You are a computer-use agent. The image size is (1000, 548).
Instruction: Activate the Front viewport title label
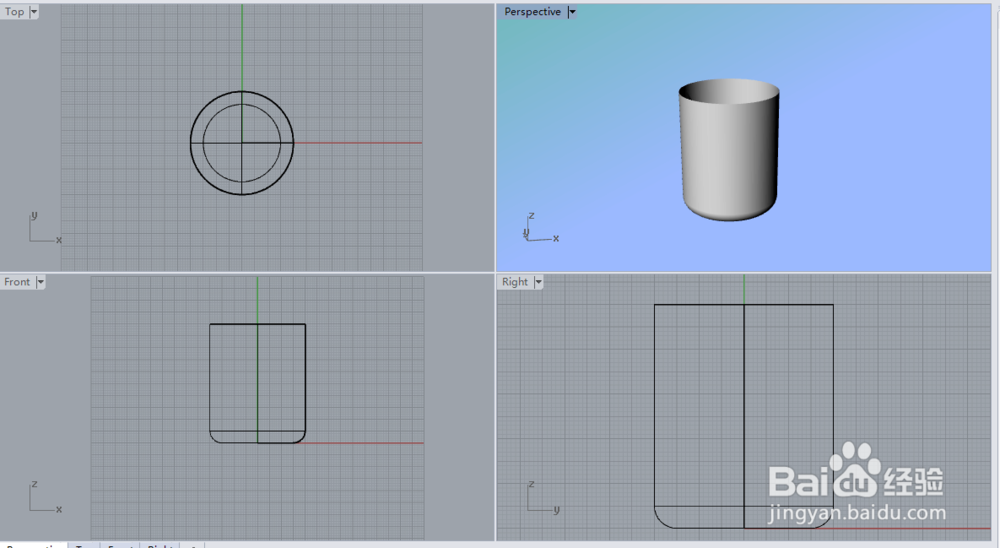click(17, 282)
